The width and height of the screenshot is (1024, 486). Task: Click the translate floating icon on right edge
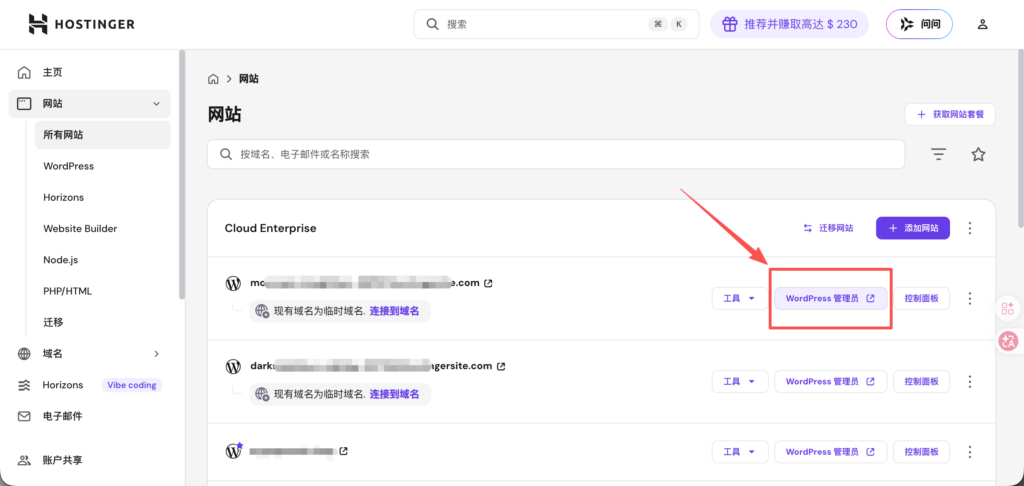[x=1008, y=340]
